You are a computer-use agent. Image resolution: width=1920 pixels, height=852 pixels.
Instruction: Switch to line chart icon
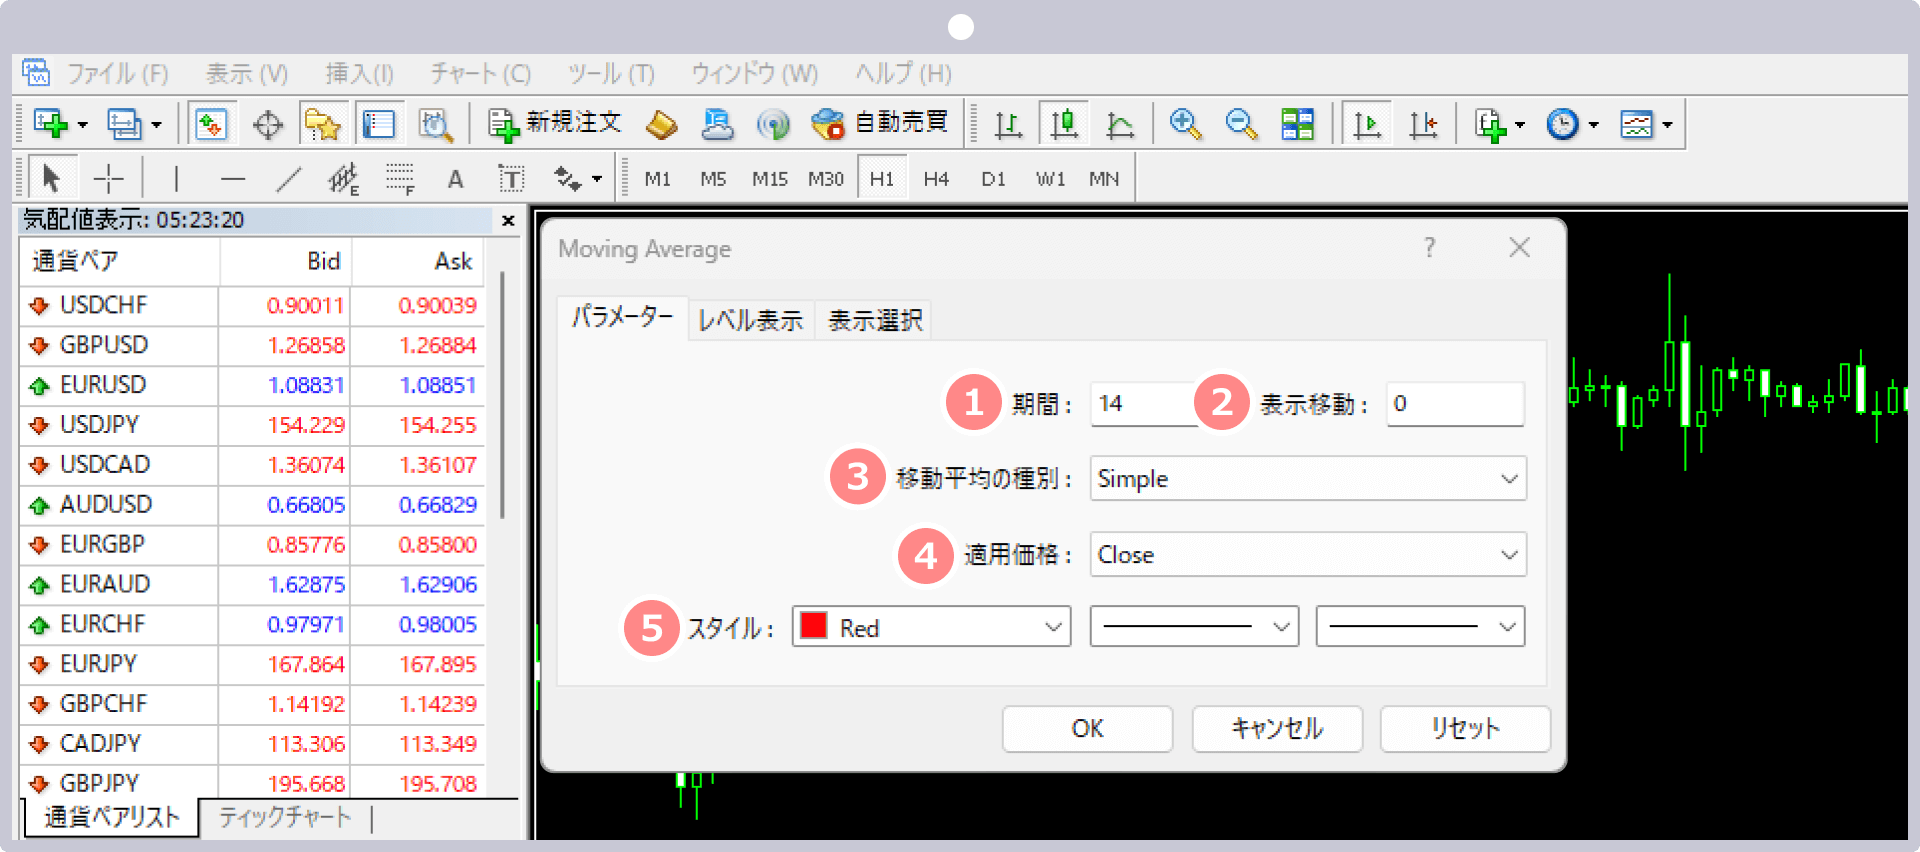tap(1120, 125)
